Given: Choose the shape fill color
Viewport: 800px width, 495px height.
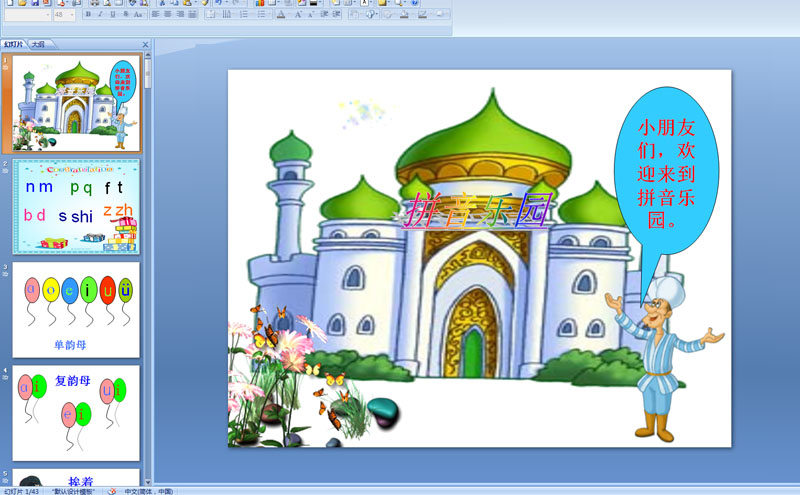Looking at the screenshot, I should pyautogui.click(x=406, y=14).
